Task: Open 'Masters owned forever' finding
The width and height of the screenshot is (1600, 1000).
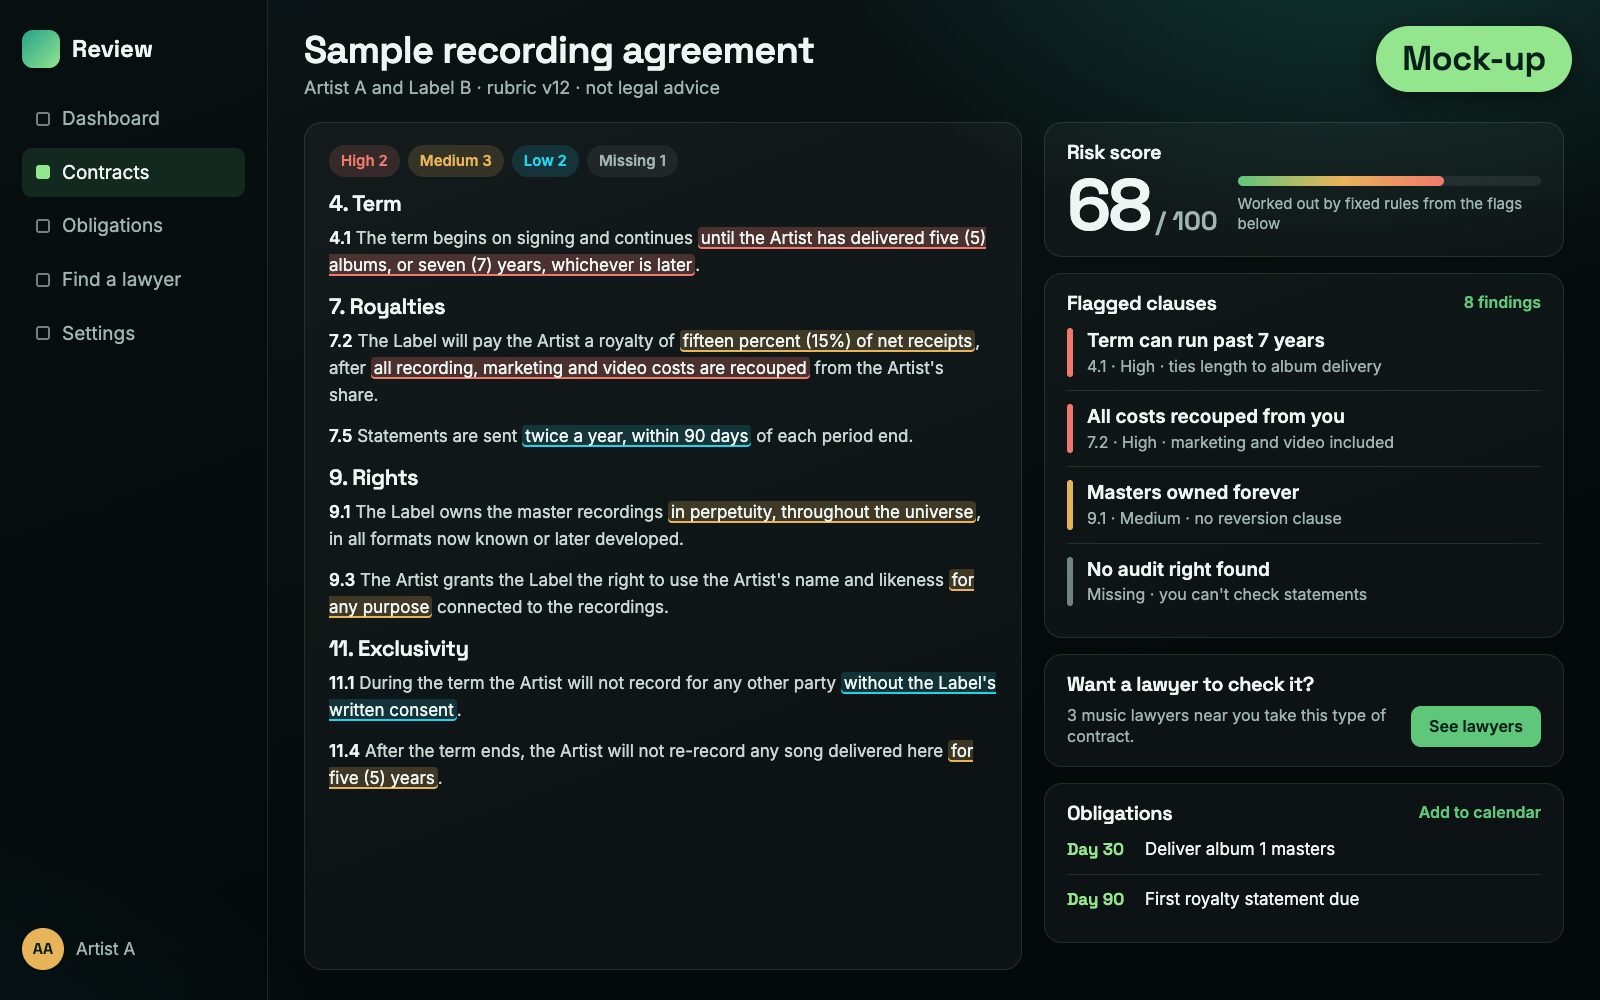Action: click(1304, 505)
